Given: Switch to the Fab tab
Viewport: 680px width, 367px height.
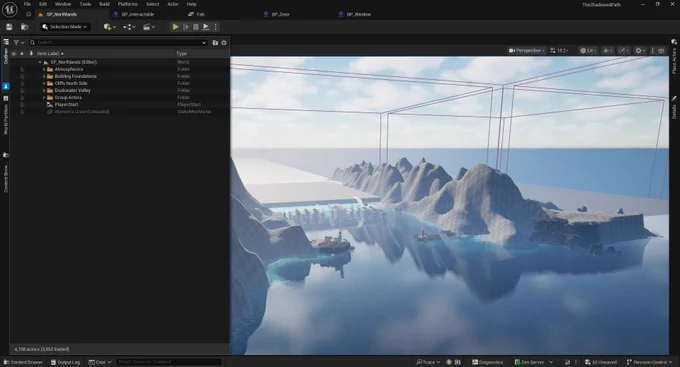Looking at the screenshot, I should (200, 14).
